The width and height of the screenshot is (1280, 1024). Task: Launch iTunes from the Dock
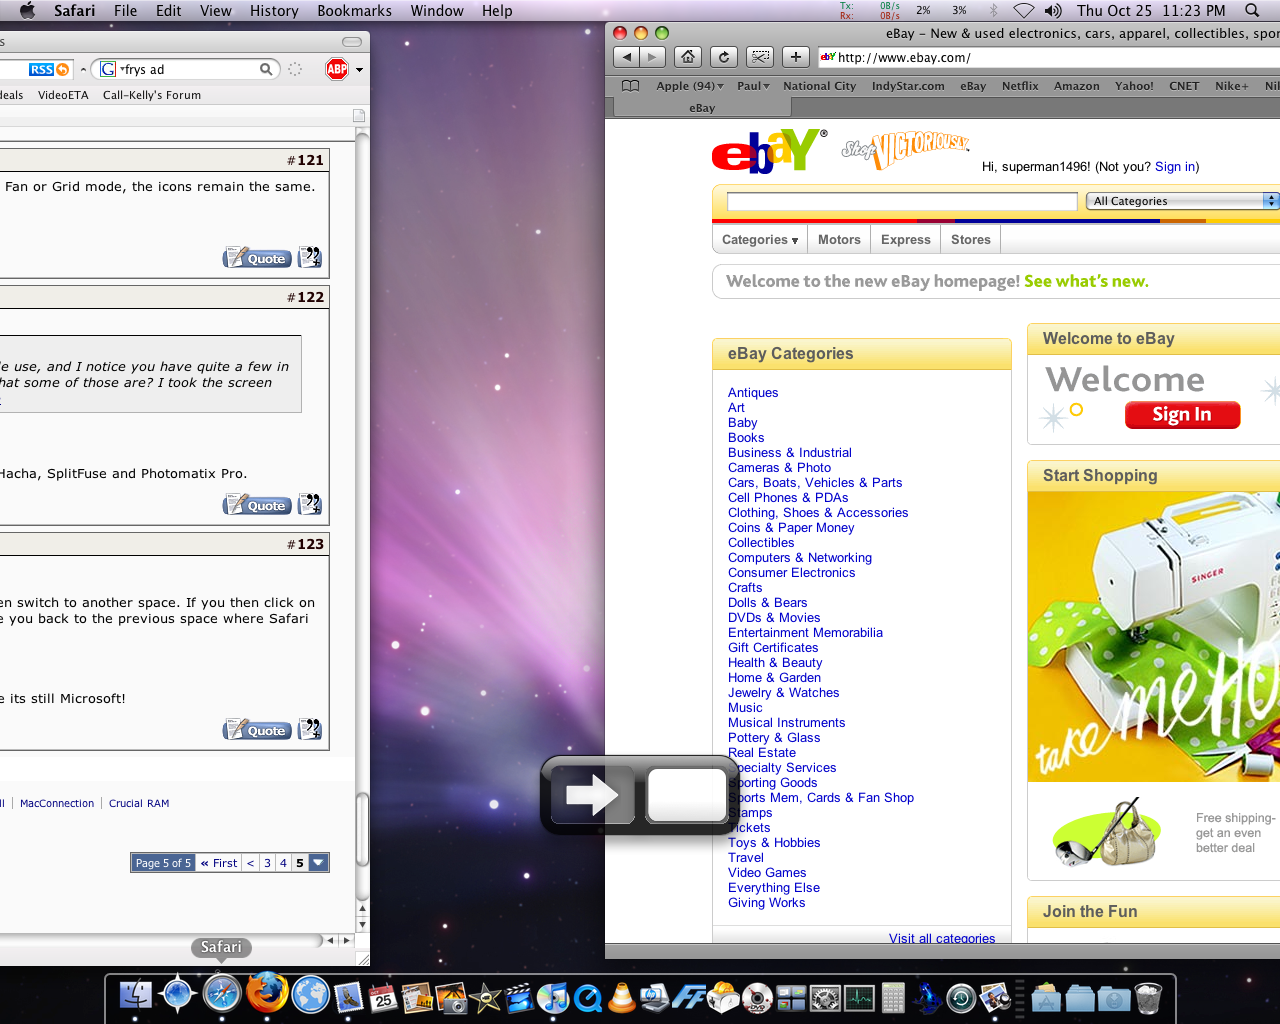pyautogui.click(x=553, y=996)
